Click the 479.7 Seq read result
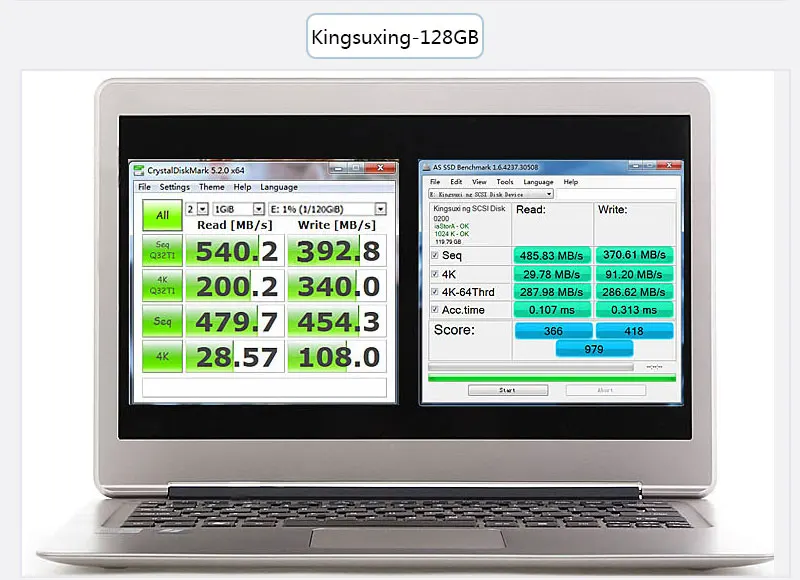The height and width of the screenshot is (580, 800). (x=235, y=321)
